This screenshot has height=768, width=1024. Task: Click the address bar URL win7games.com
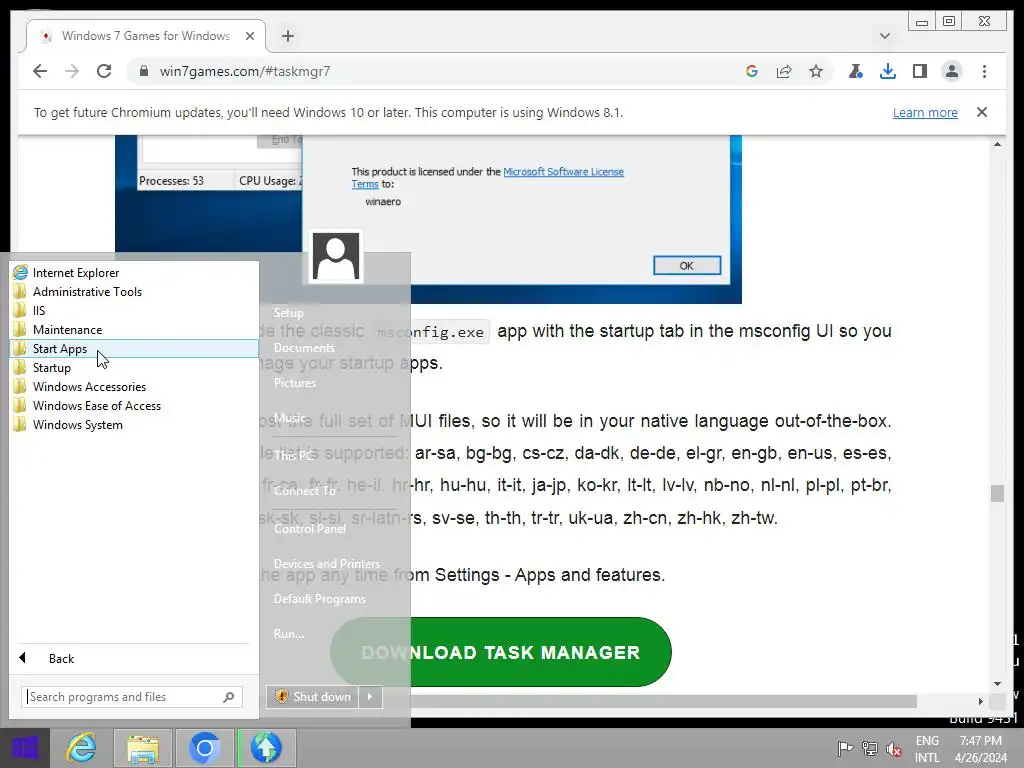click(245, 71)
